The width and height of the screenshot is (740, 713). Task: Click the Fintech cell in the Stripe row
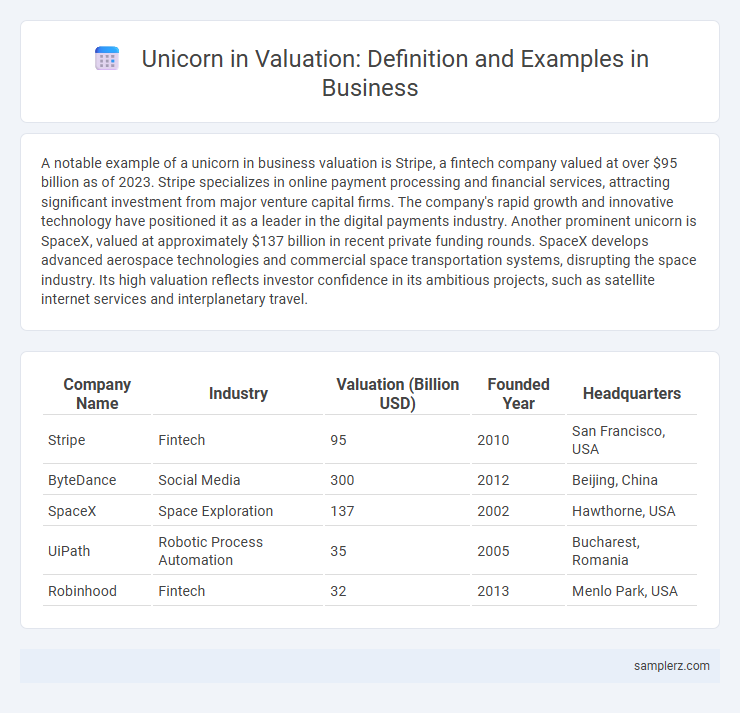coord(238,440)
